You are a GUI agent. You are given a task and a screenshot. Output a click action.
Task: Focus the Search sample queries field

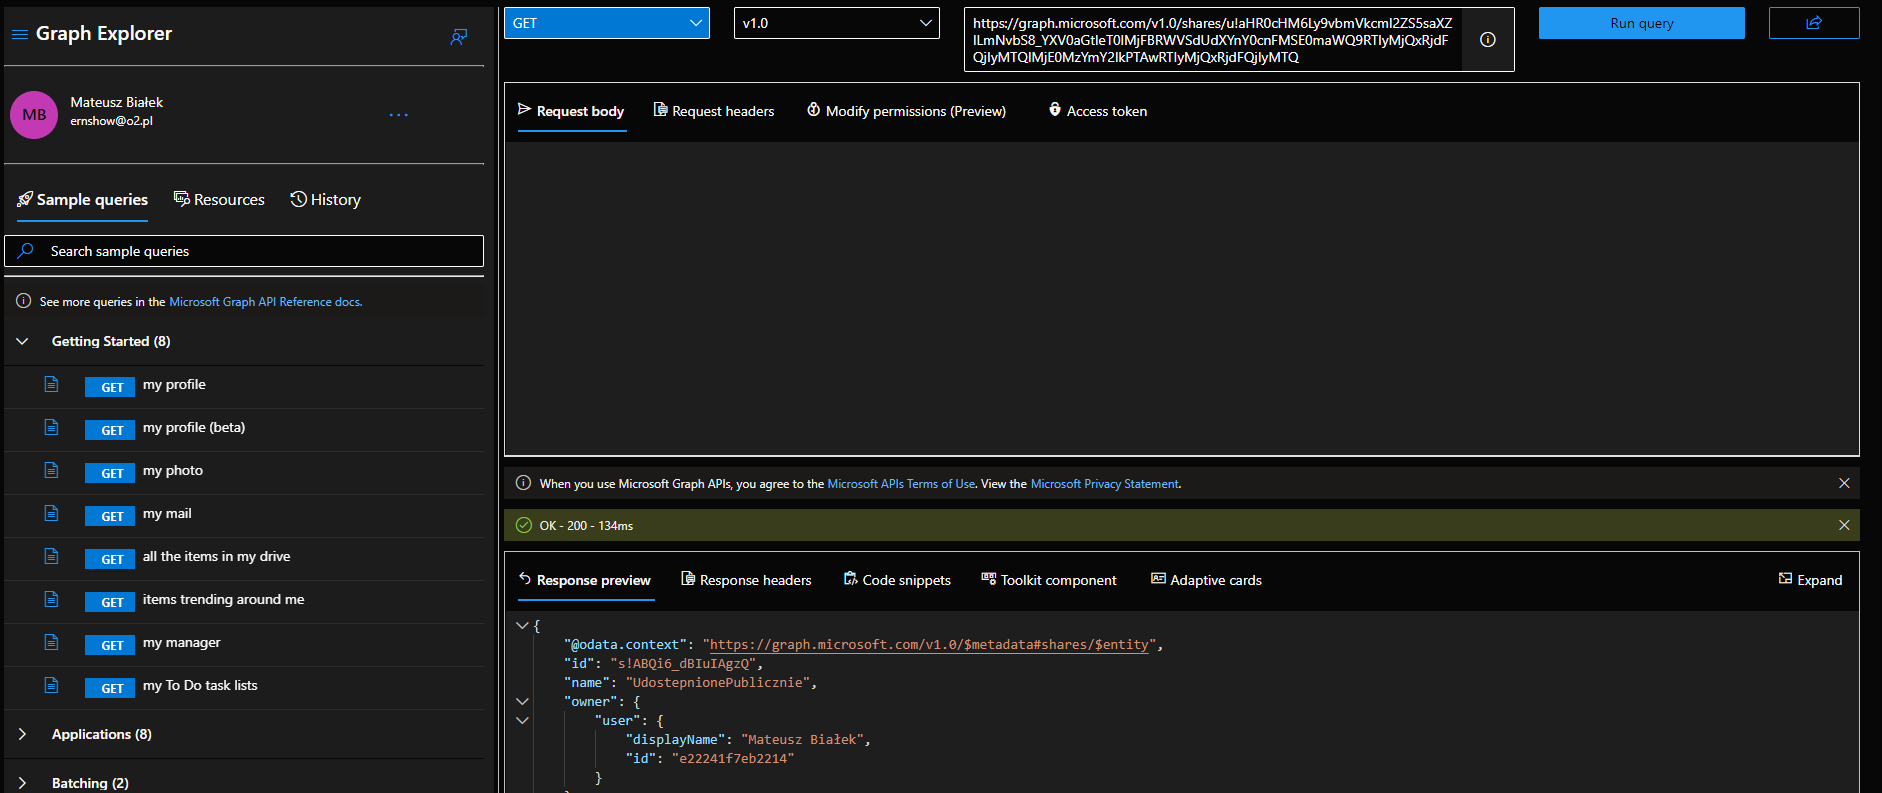[x=244, y=251]
